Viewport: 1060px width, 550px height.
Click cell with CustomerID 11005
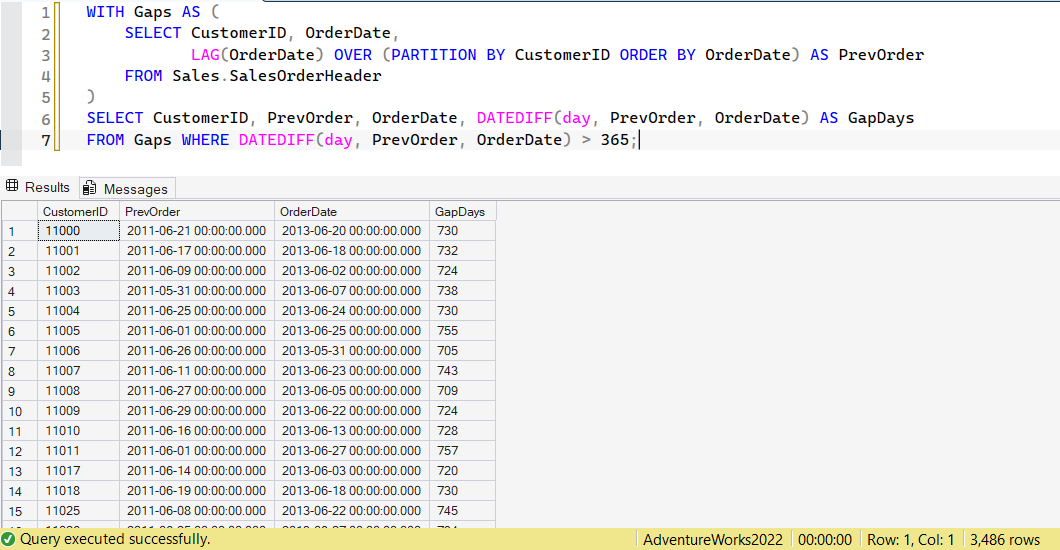pos(78,330)
